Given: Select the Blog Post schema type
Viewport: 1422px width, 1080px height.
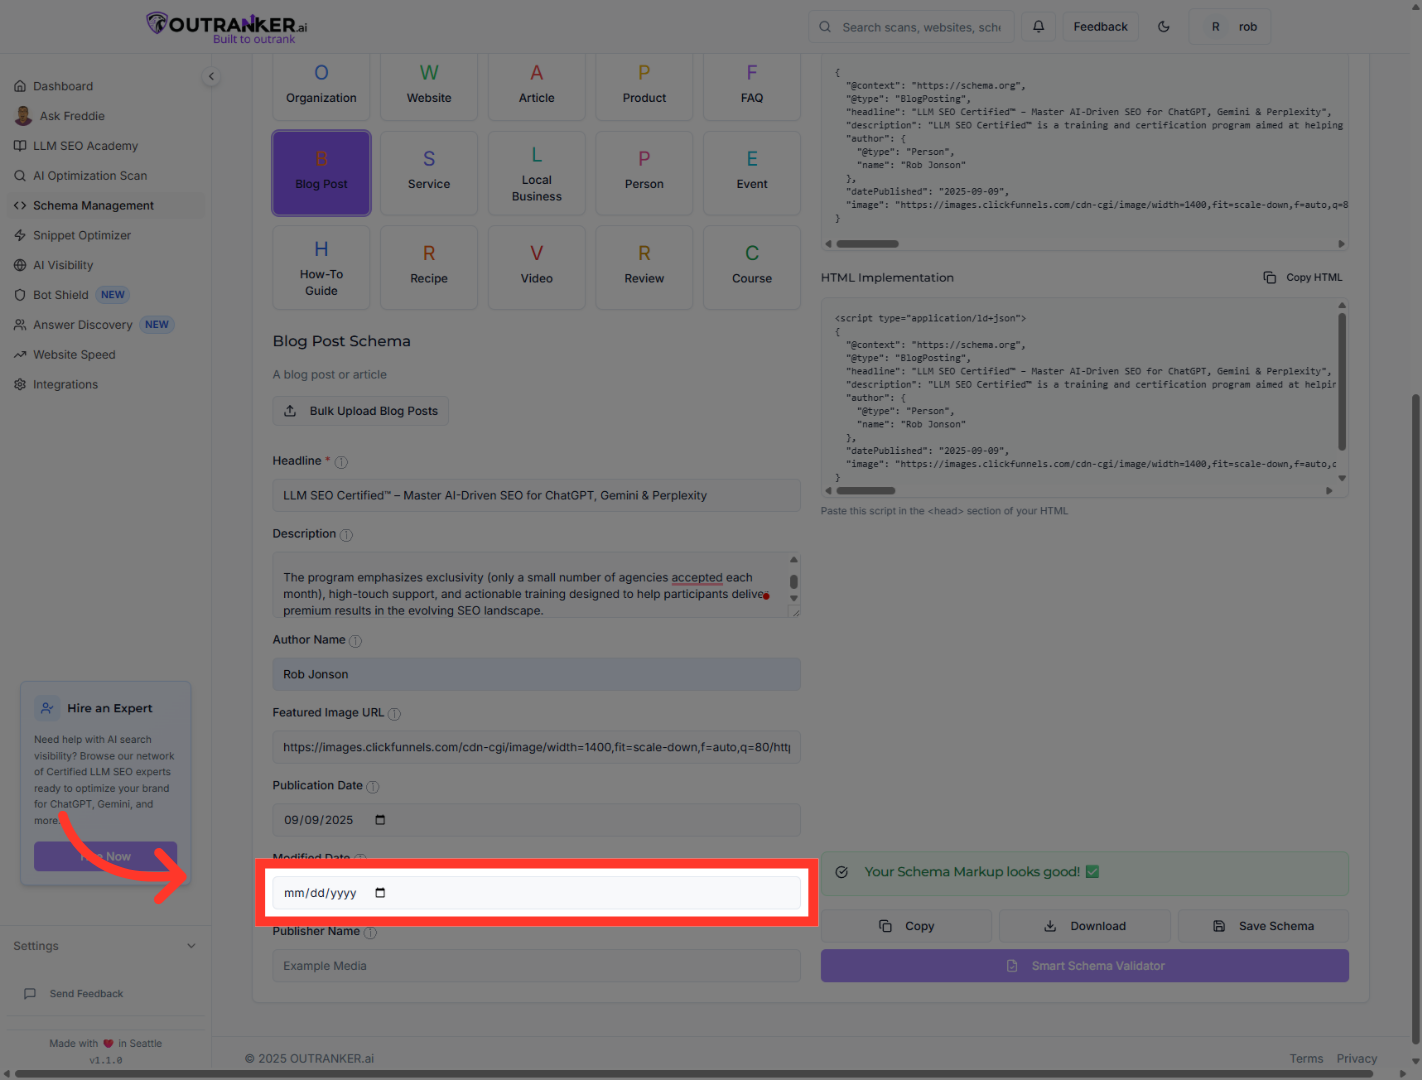Looking at the screenshot, I should pyautogui.click(x=321, y=173).
